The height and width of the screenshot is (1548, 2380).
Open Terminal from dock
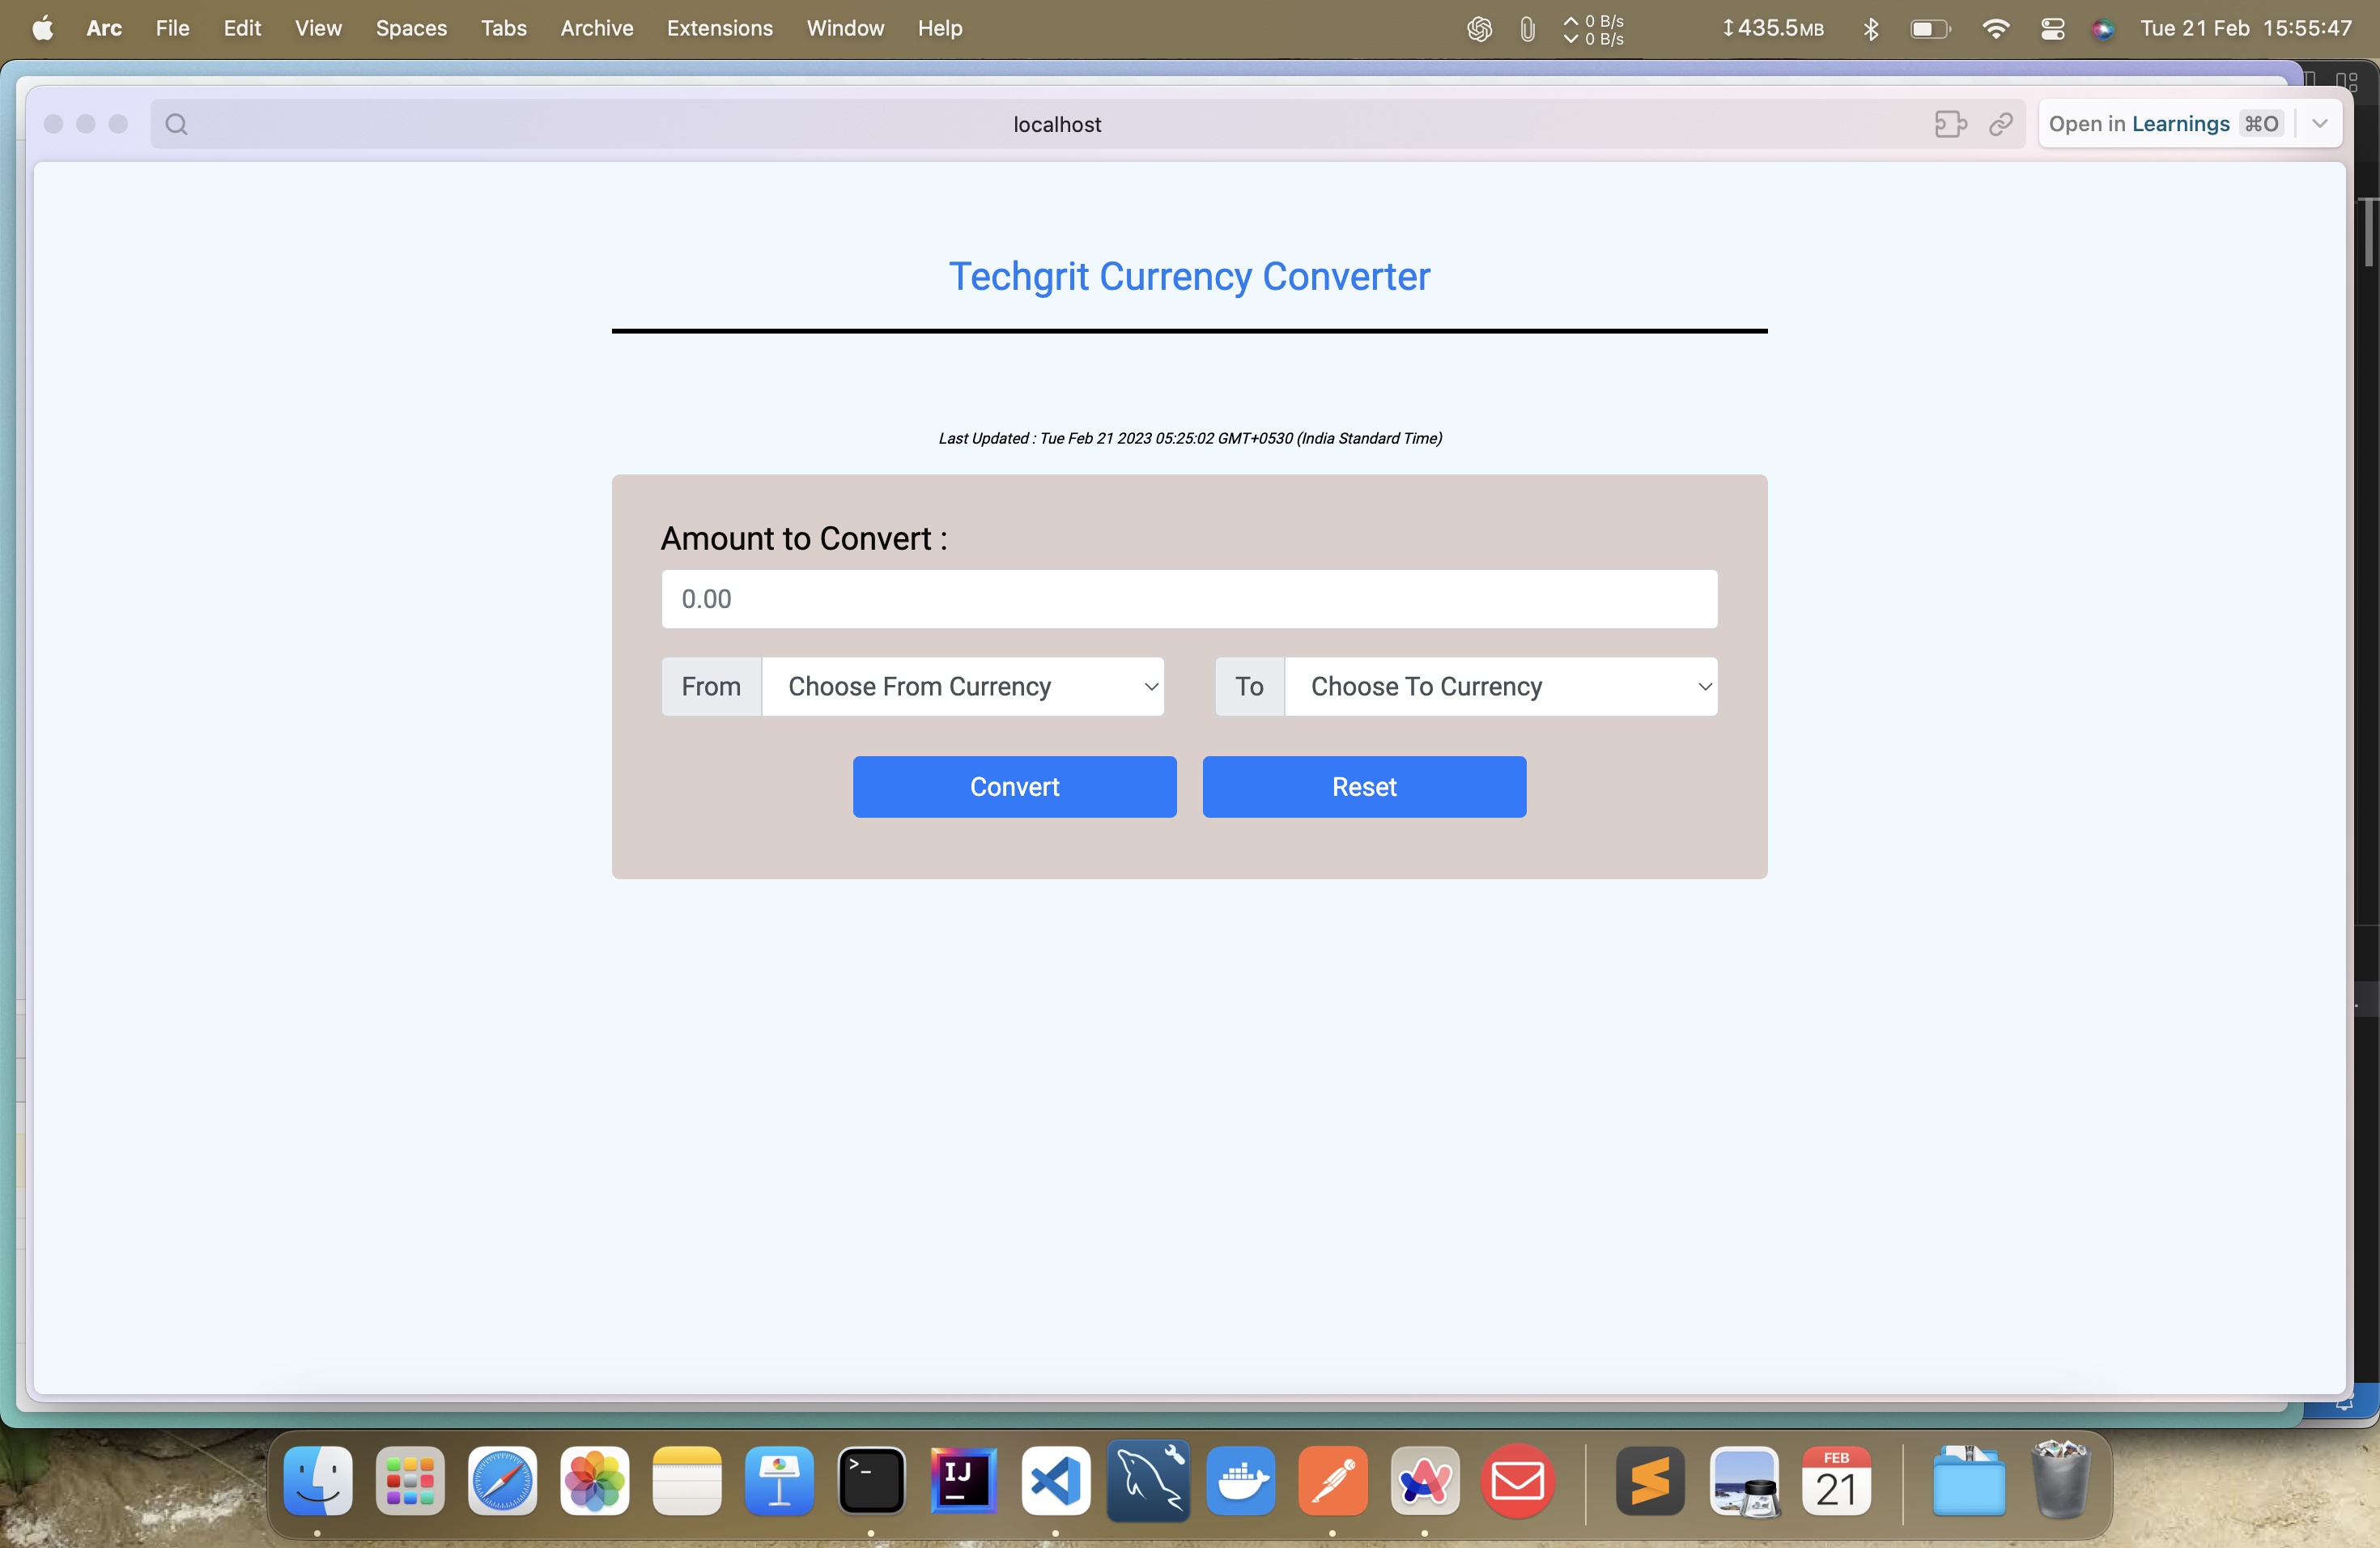click(x=871, y=1482)
